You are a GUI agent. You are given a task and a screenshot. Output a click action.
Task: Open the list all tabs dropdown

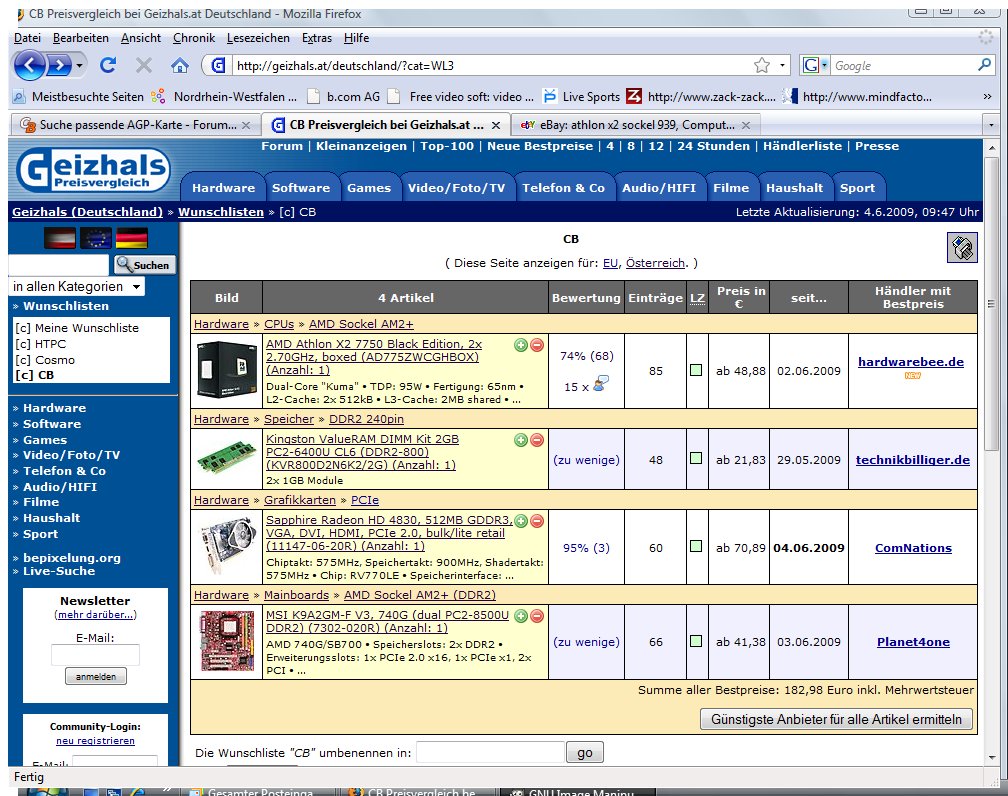(x=991, y=125)
